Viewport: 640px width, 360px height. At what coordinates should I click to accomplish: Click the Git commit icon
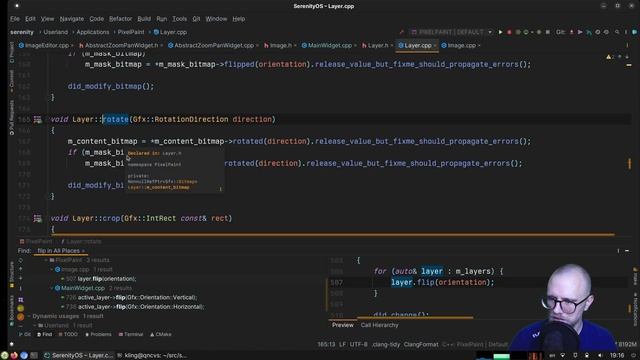pyautogui.click(x=580, y=32)
